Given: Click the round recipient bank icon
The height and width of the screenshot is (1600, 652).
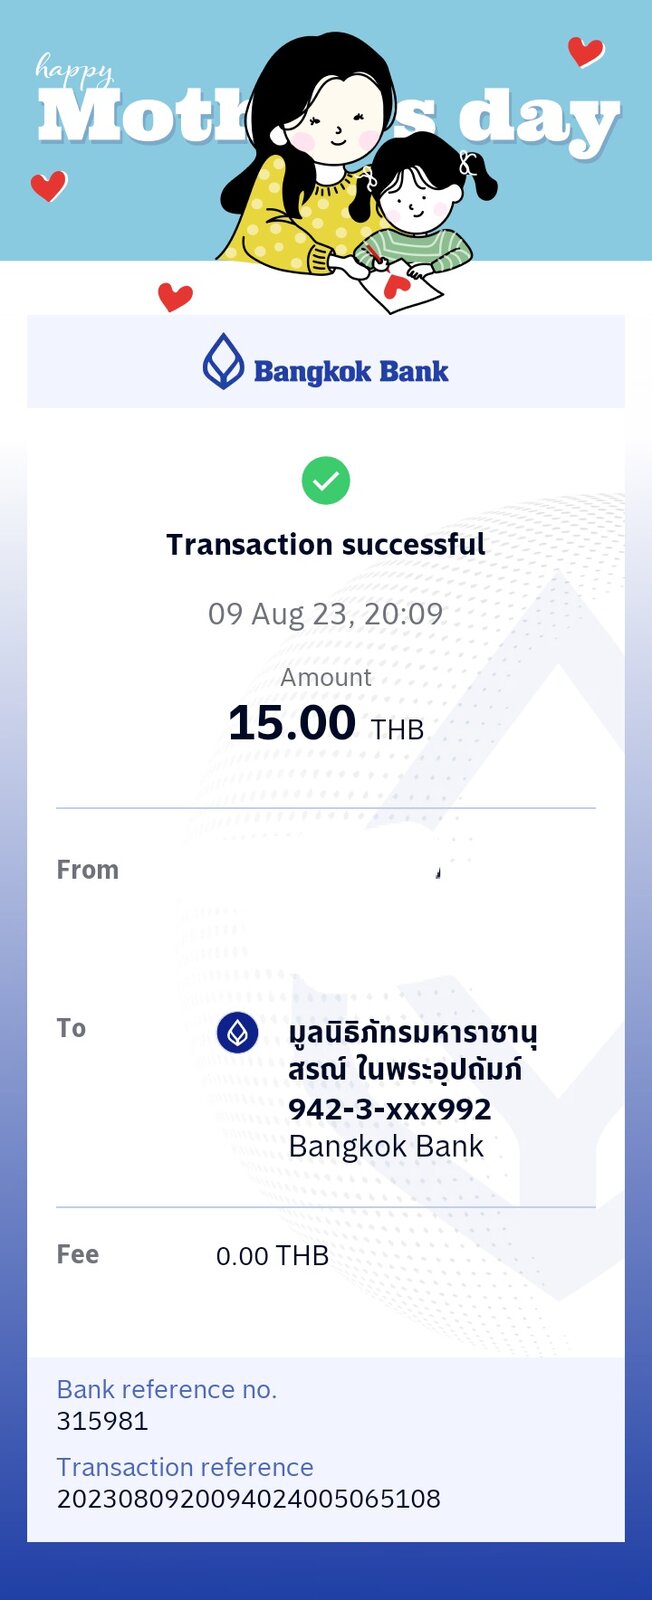Looking at the screenshot, I should click(x=237, y=1032).
